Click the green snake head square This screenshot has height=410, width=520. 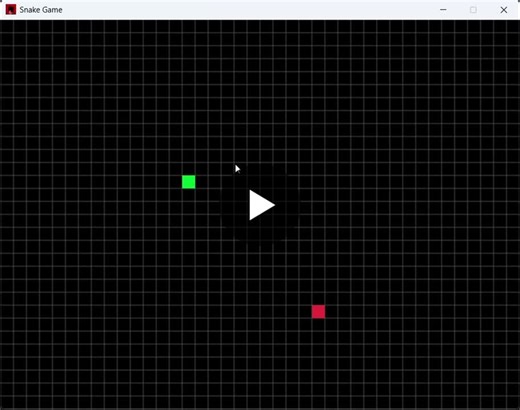click(189, 182)
